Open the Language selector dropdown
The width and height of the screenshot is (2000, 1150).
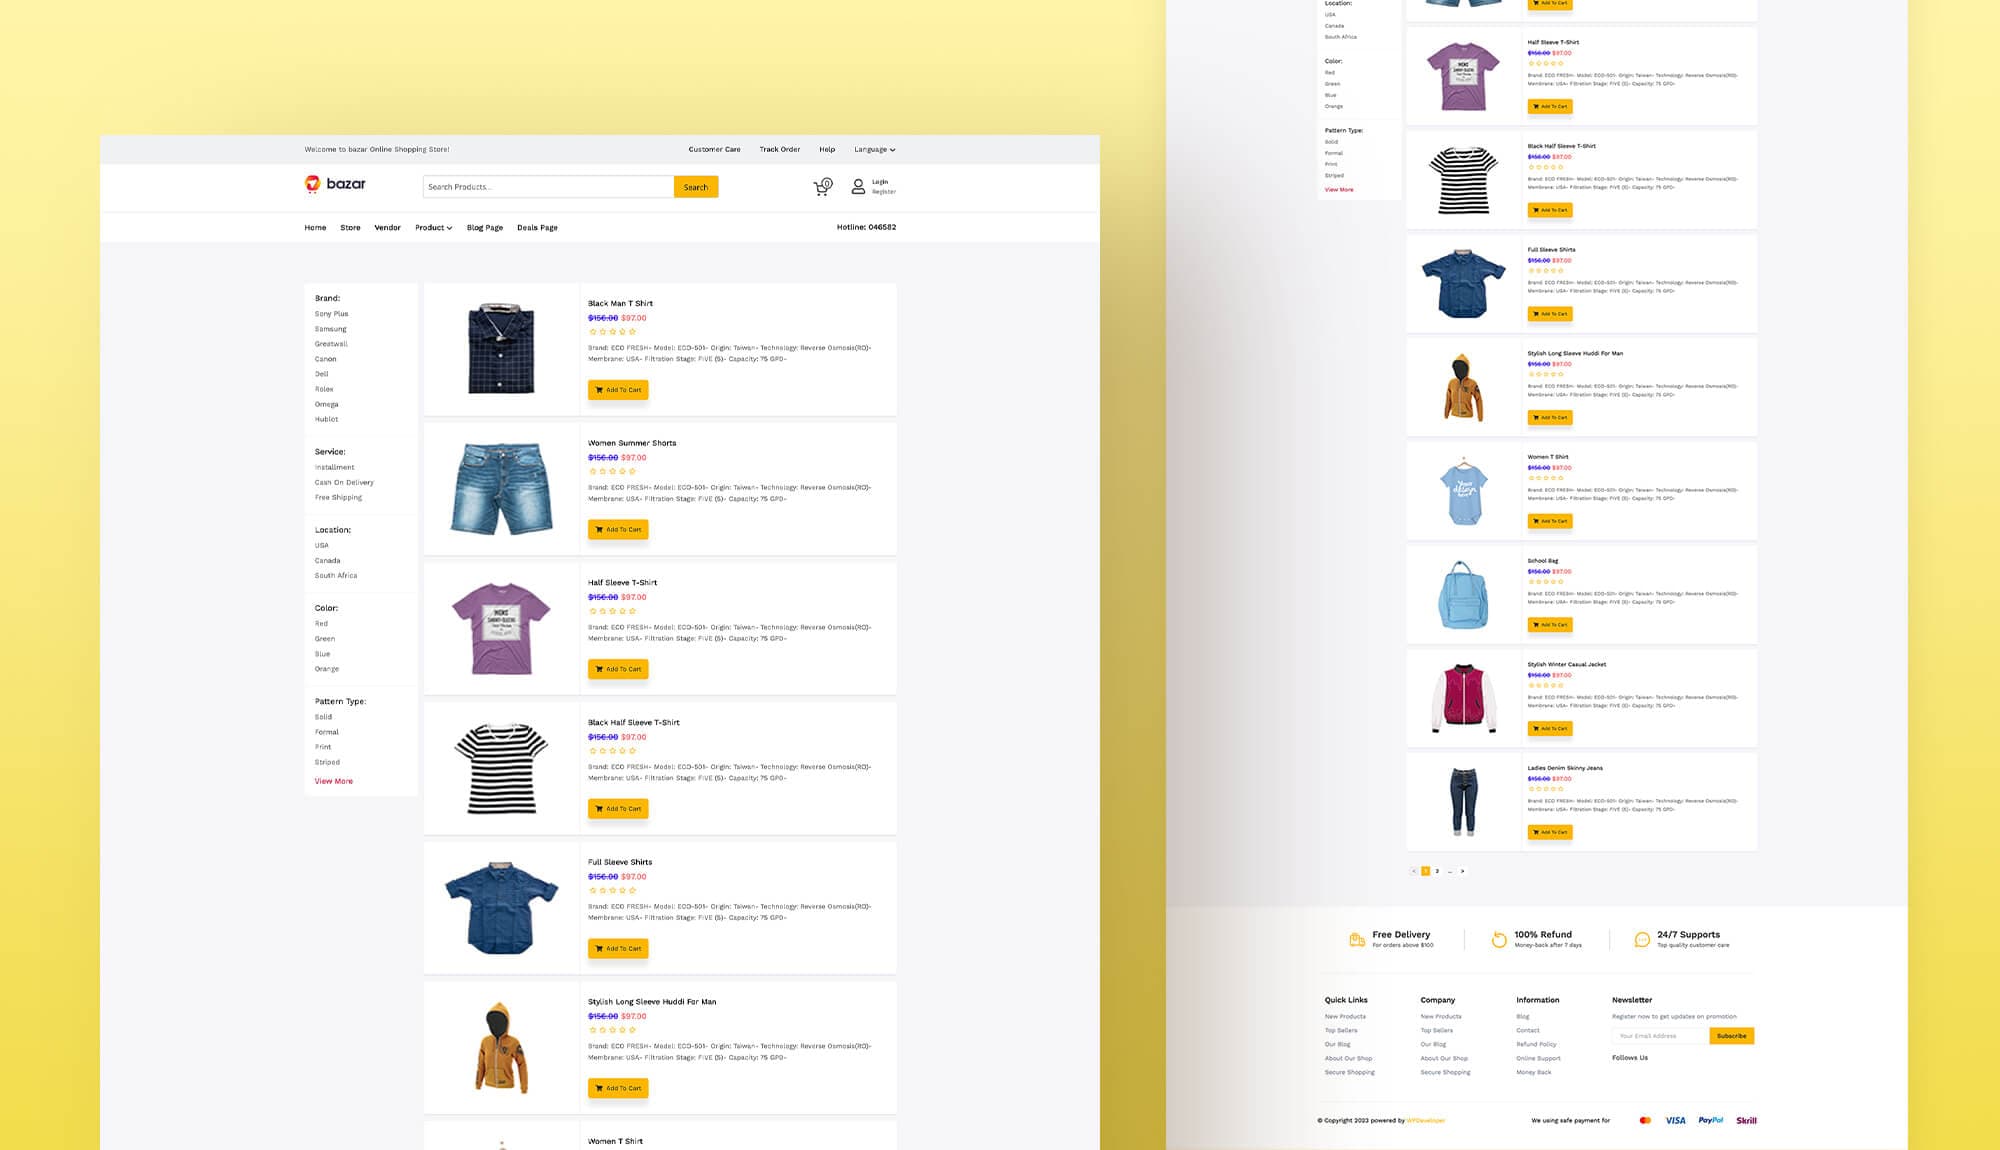point(872,149)
